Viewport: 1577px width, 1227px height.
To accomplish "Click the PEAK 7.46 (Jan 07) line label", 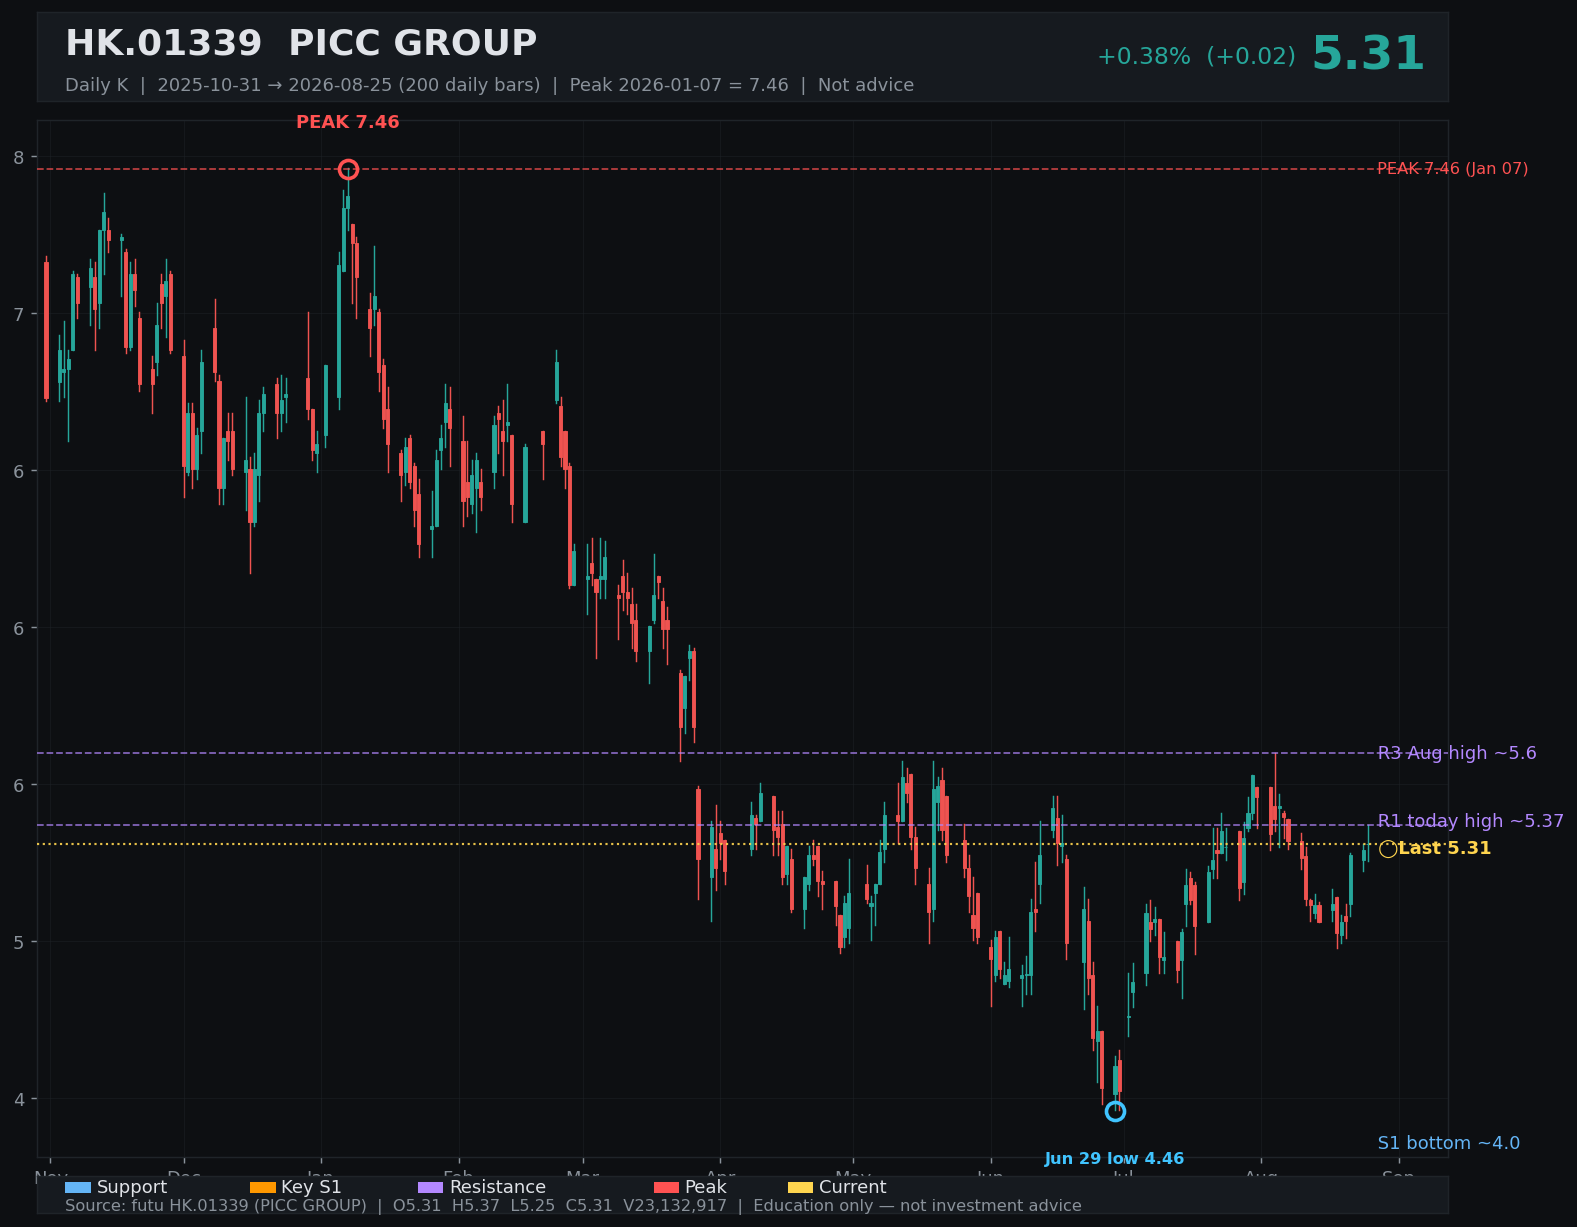I will click(x=1453, y=169).
